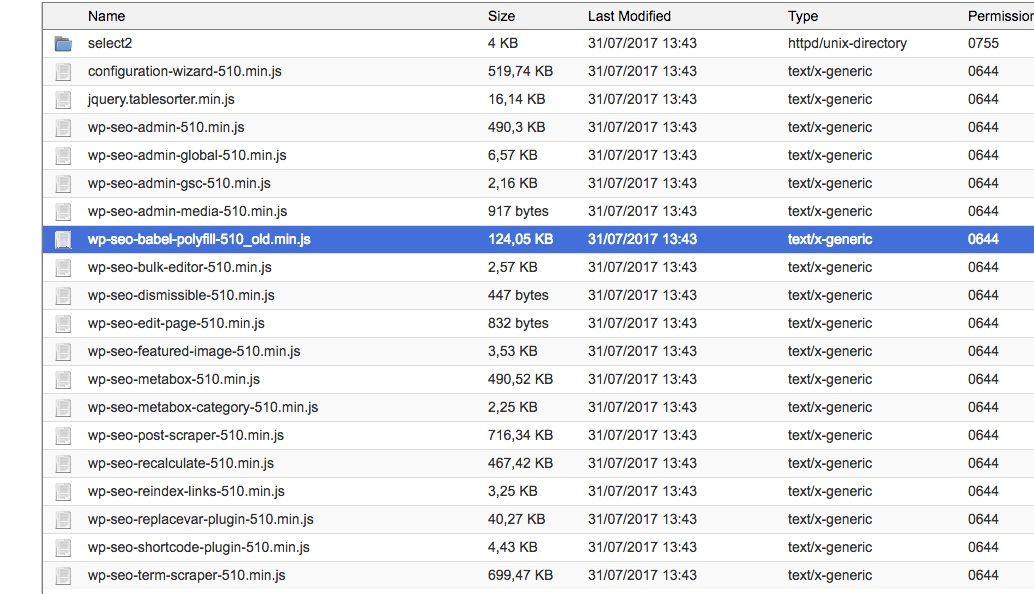Click the 917 bytes size cell
This screenshot has height=594, width=1034.
pyautogui.click(x=518, y=212)
